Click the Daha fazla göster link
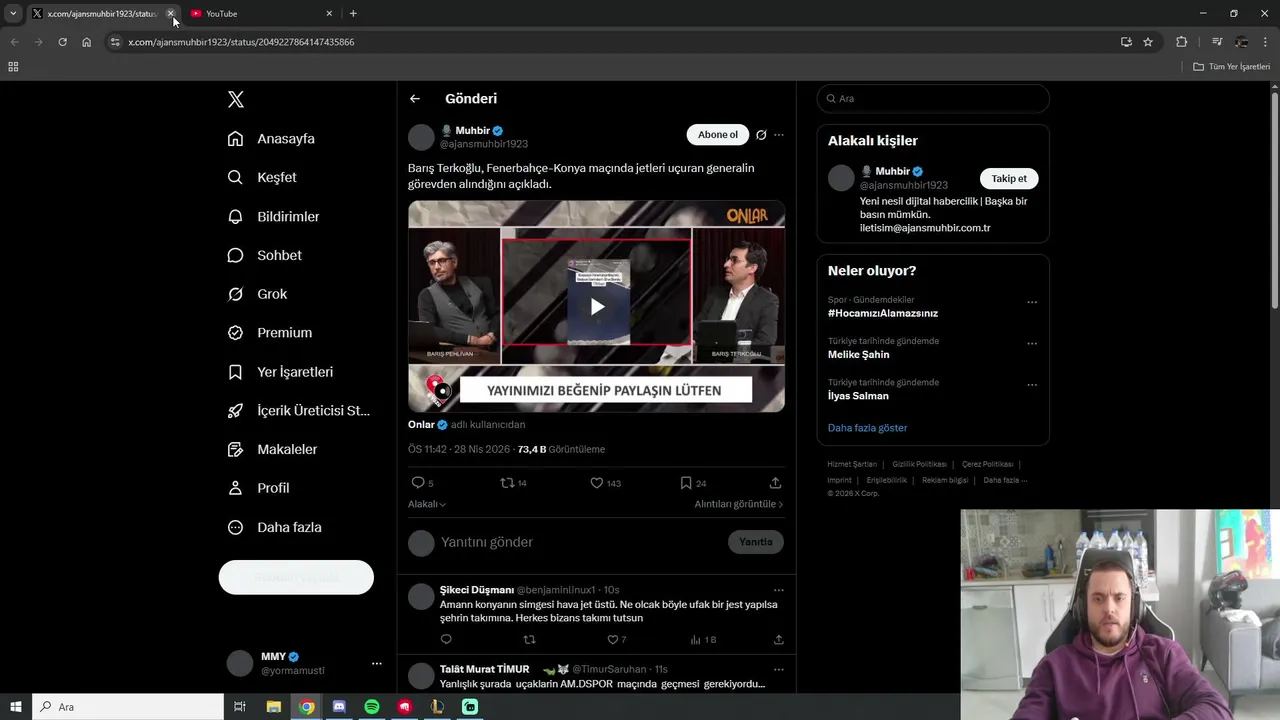Image resolution: width=1280 pixels, height=720 pixels. 868,428
